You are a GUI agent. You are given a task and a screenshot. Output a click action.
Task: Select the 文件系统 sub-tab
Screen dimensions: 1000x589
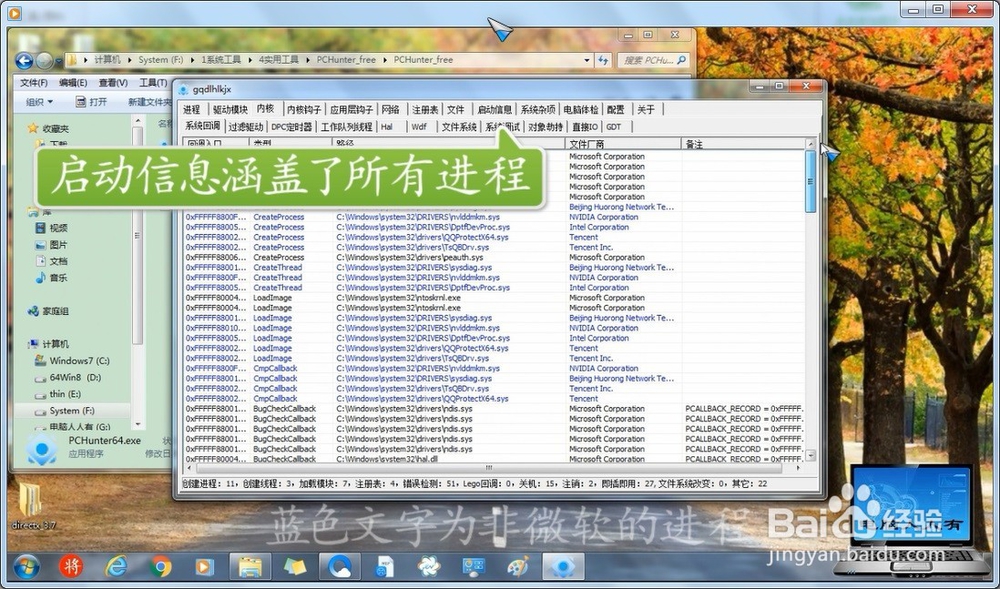(x=459, y=127)
